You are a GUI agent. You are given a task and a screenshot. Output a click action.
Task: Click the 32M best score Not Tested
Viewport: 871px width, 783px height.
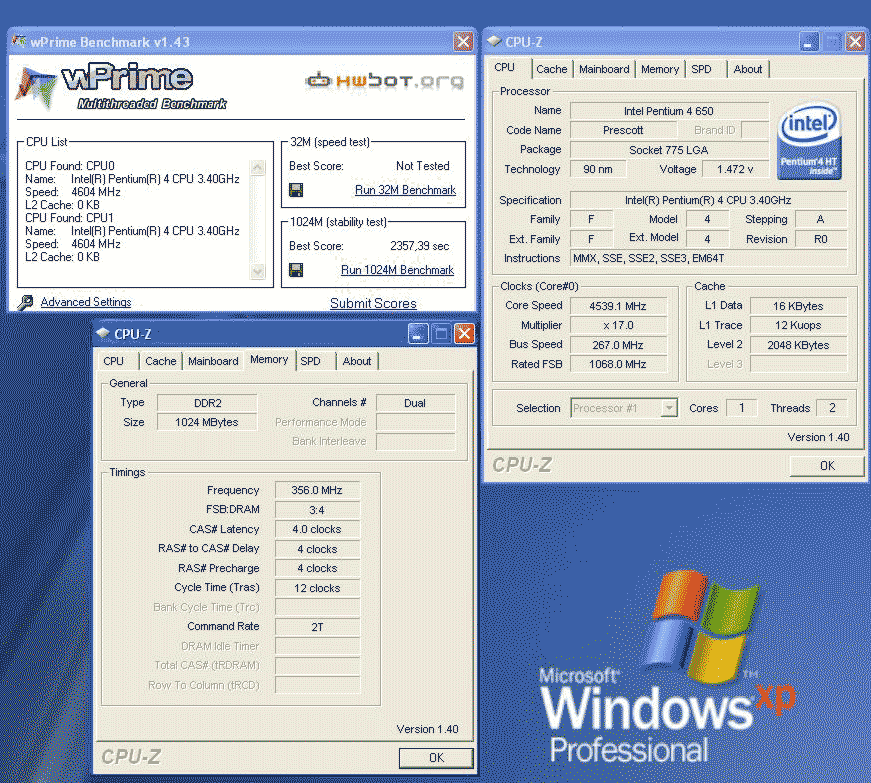pos(423,166)
